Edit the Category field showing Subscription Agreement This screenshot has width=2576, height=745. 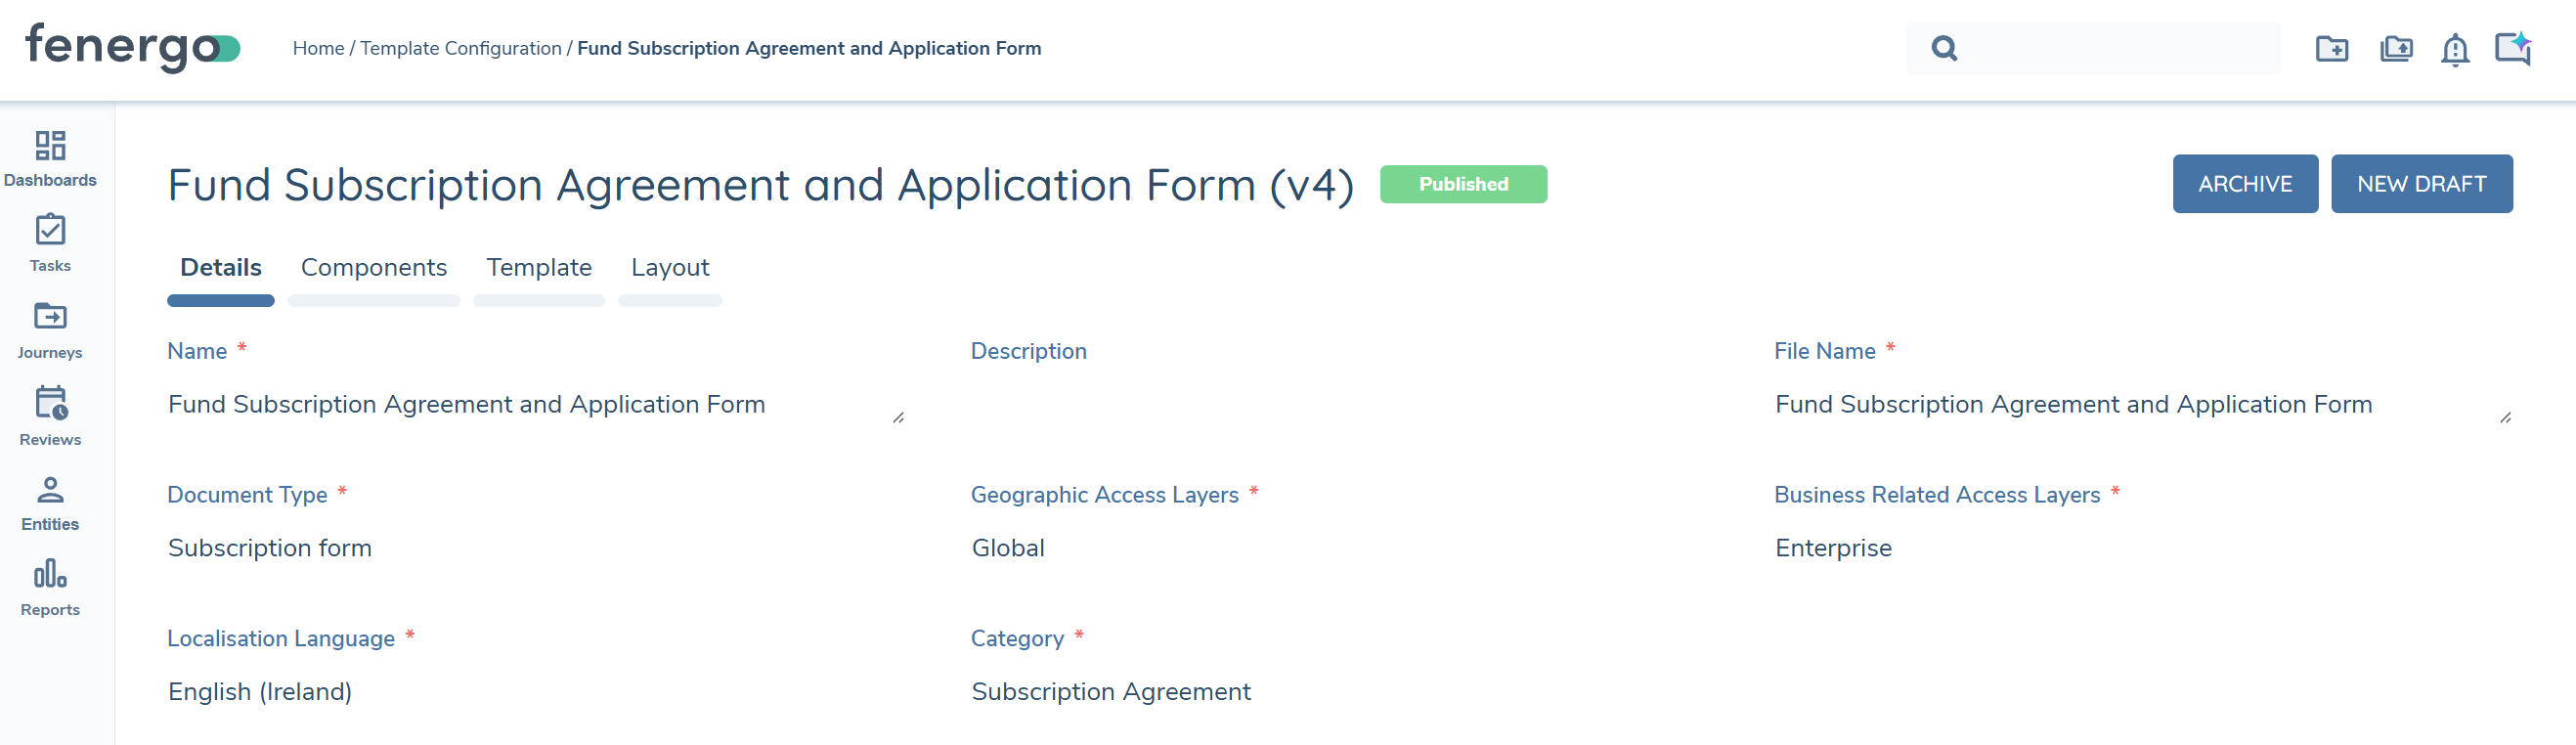[x=1110, y=691]
